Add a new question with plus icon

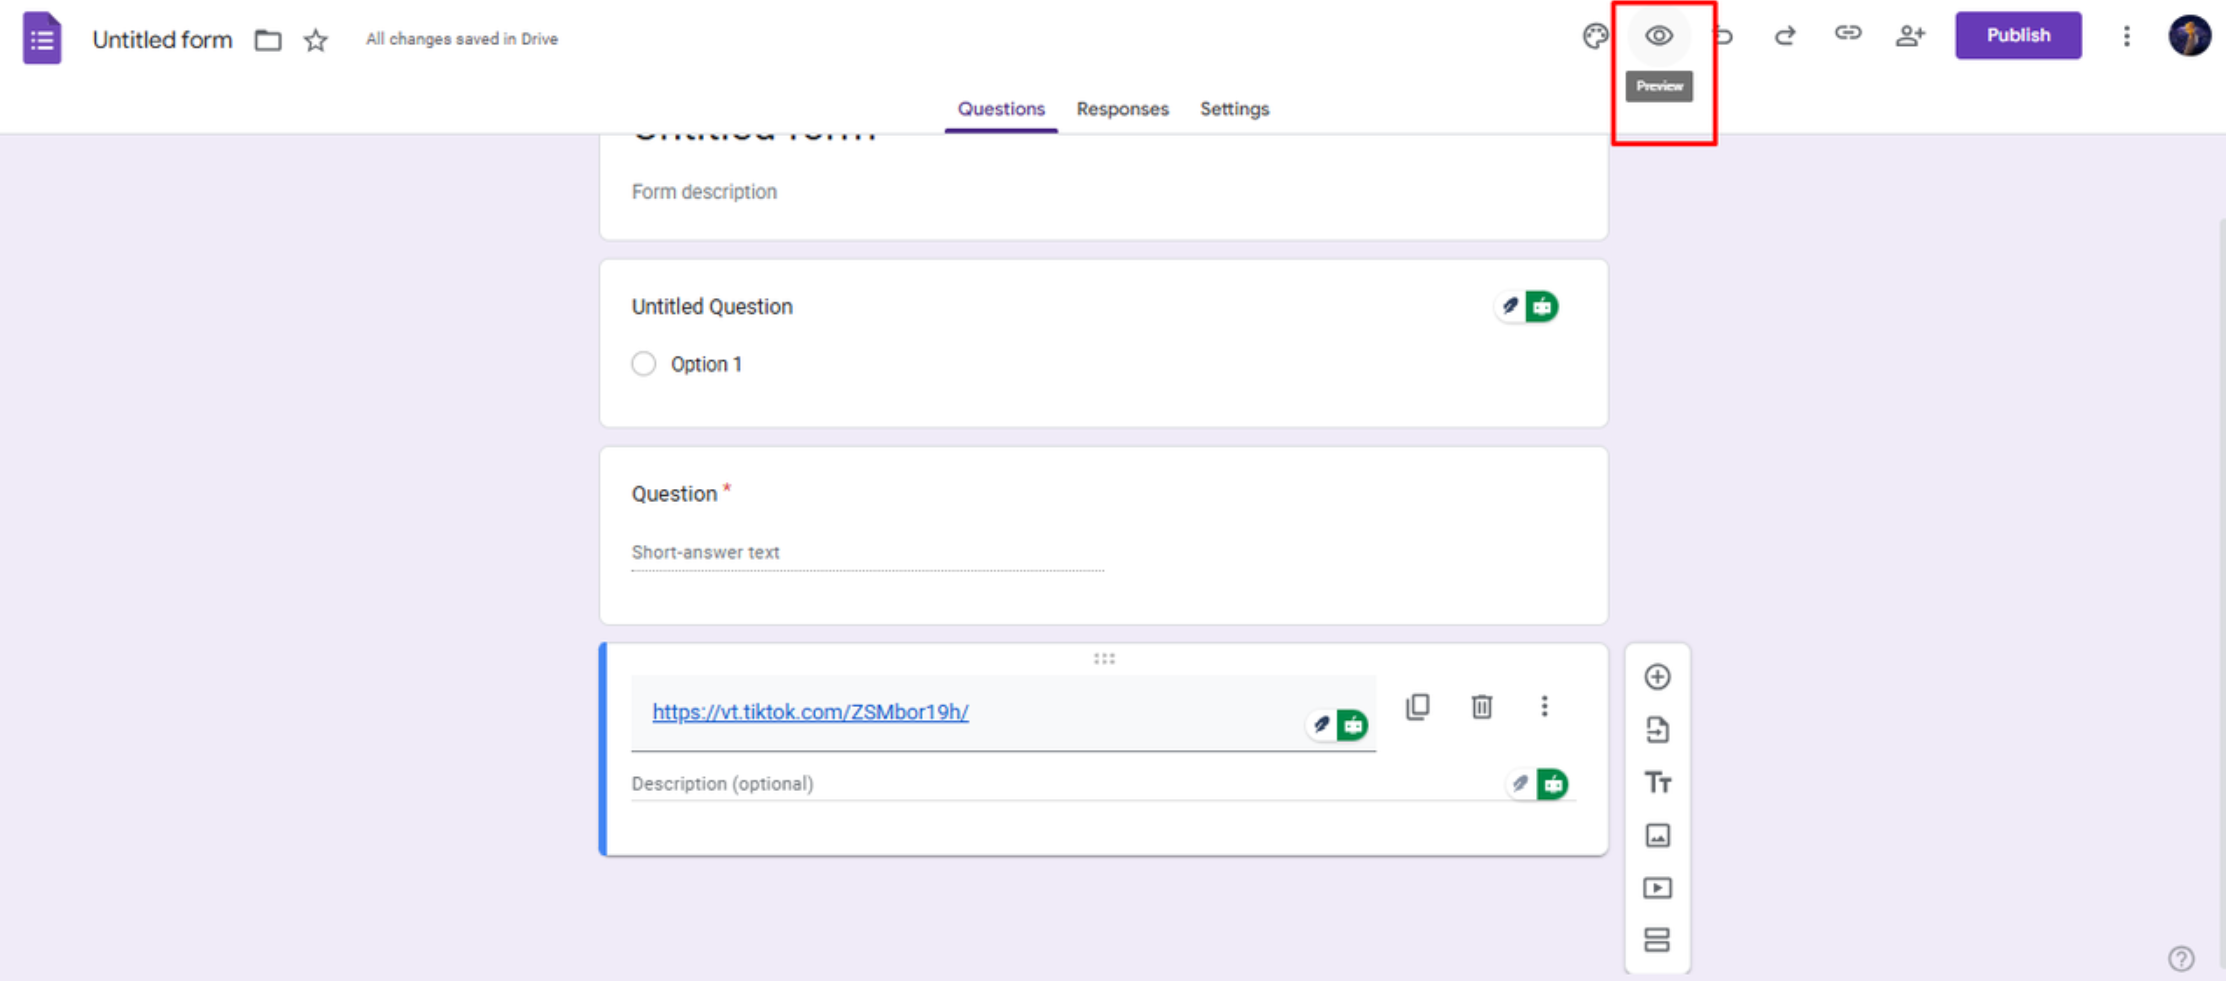1657,677
